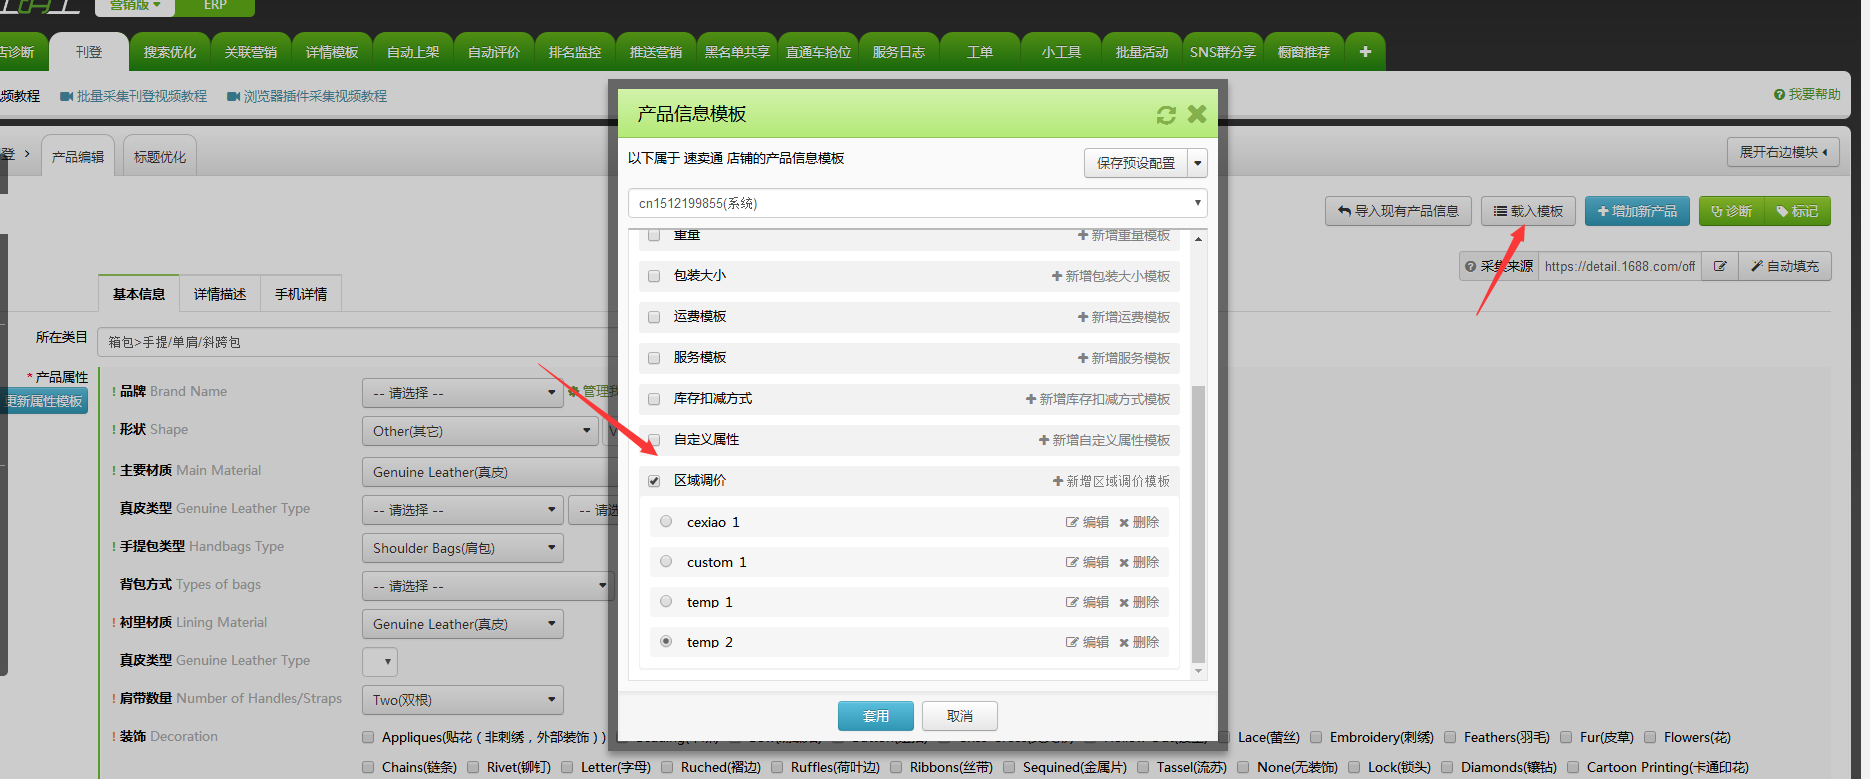Click 自动填充 magic wand button

click(x=1785, y=266)
